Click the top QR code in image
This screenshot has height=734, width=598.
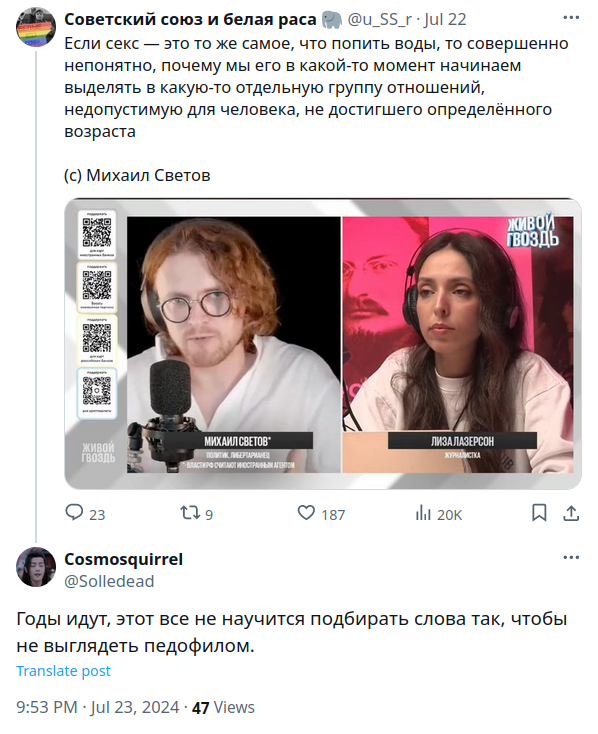click(x=97, y=233)
